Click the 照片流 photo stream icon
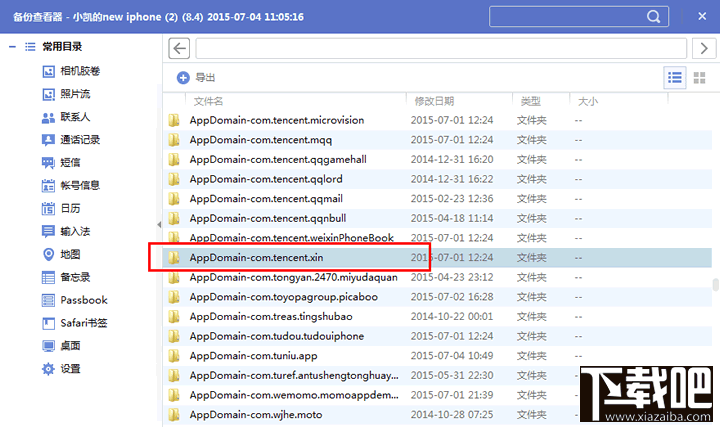This screenshot has height=427, width=720. 48,94
